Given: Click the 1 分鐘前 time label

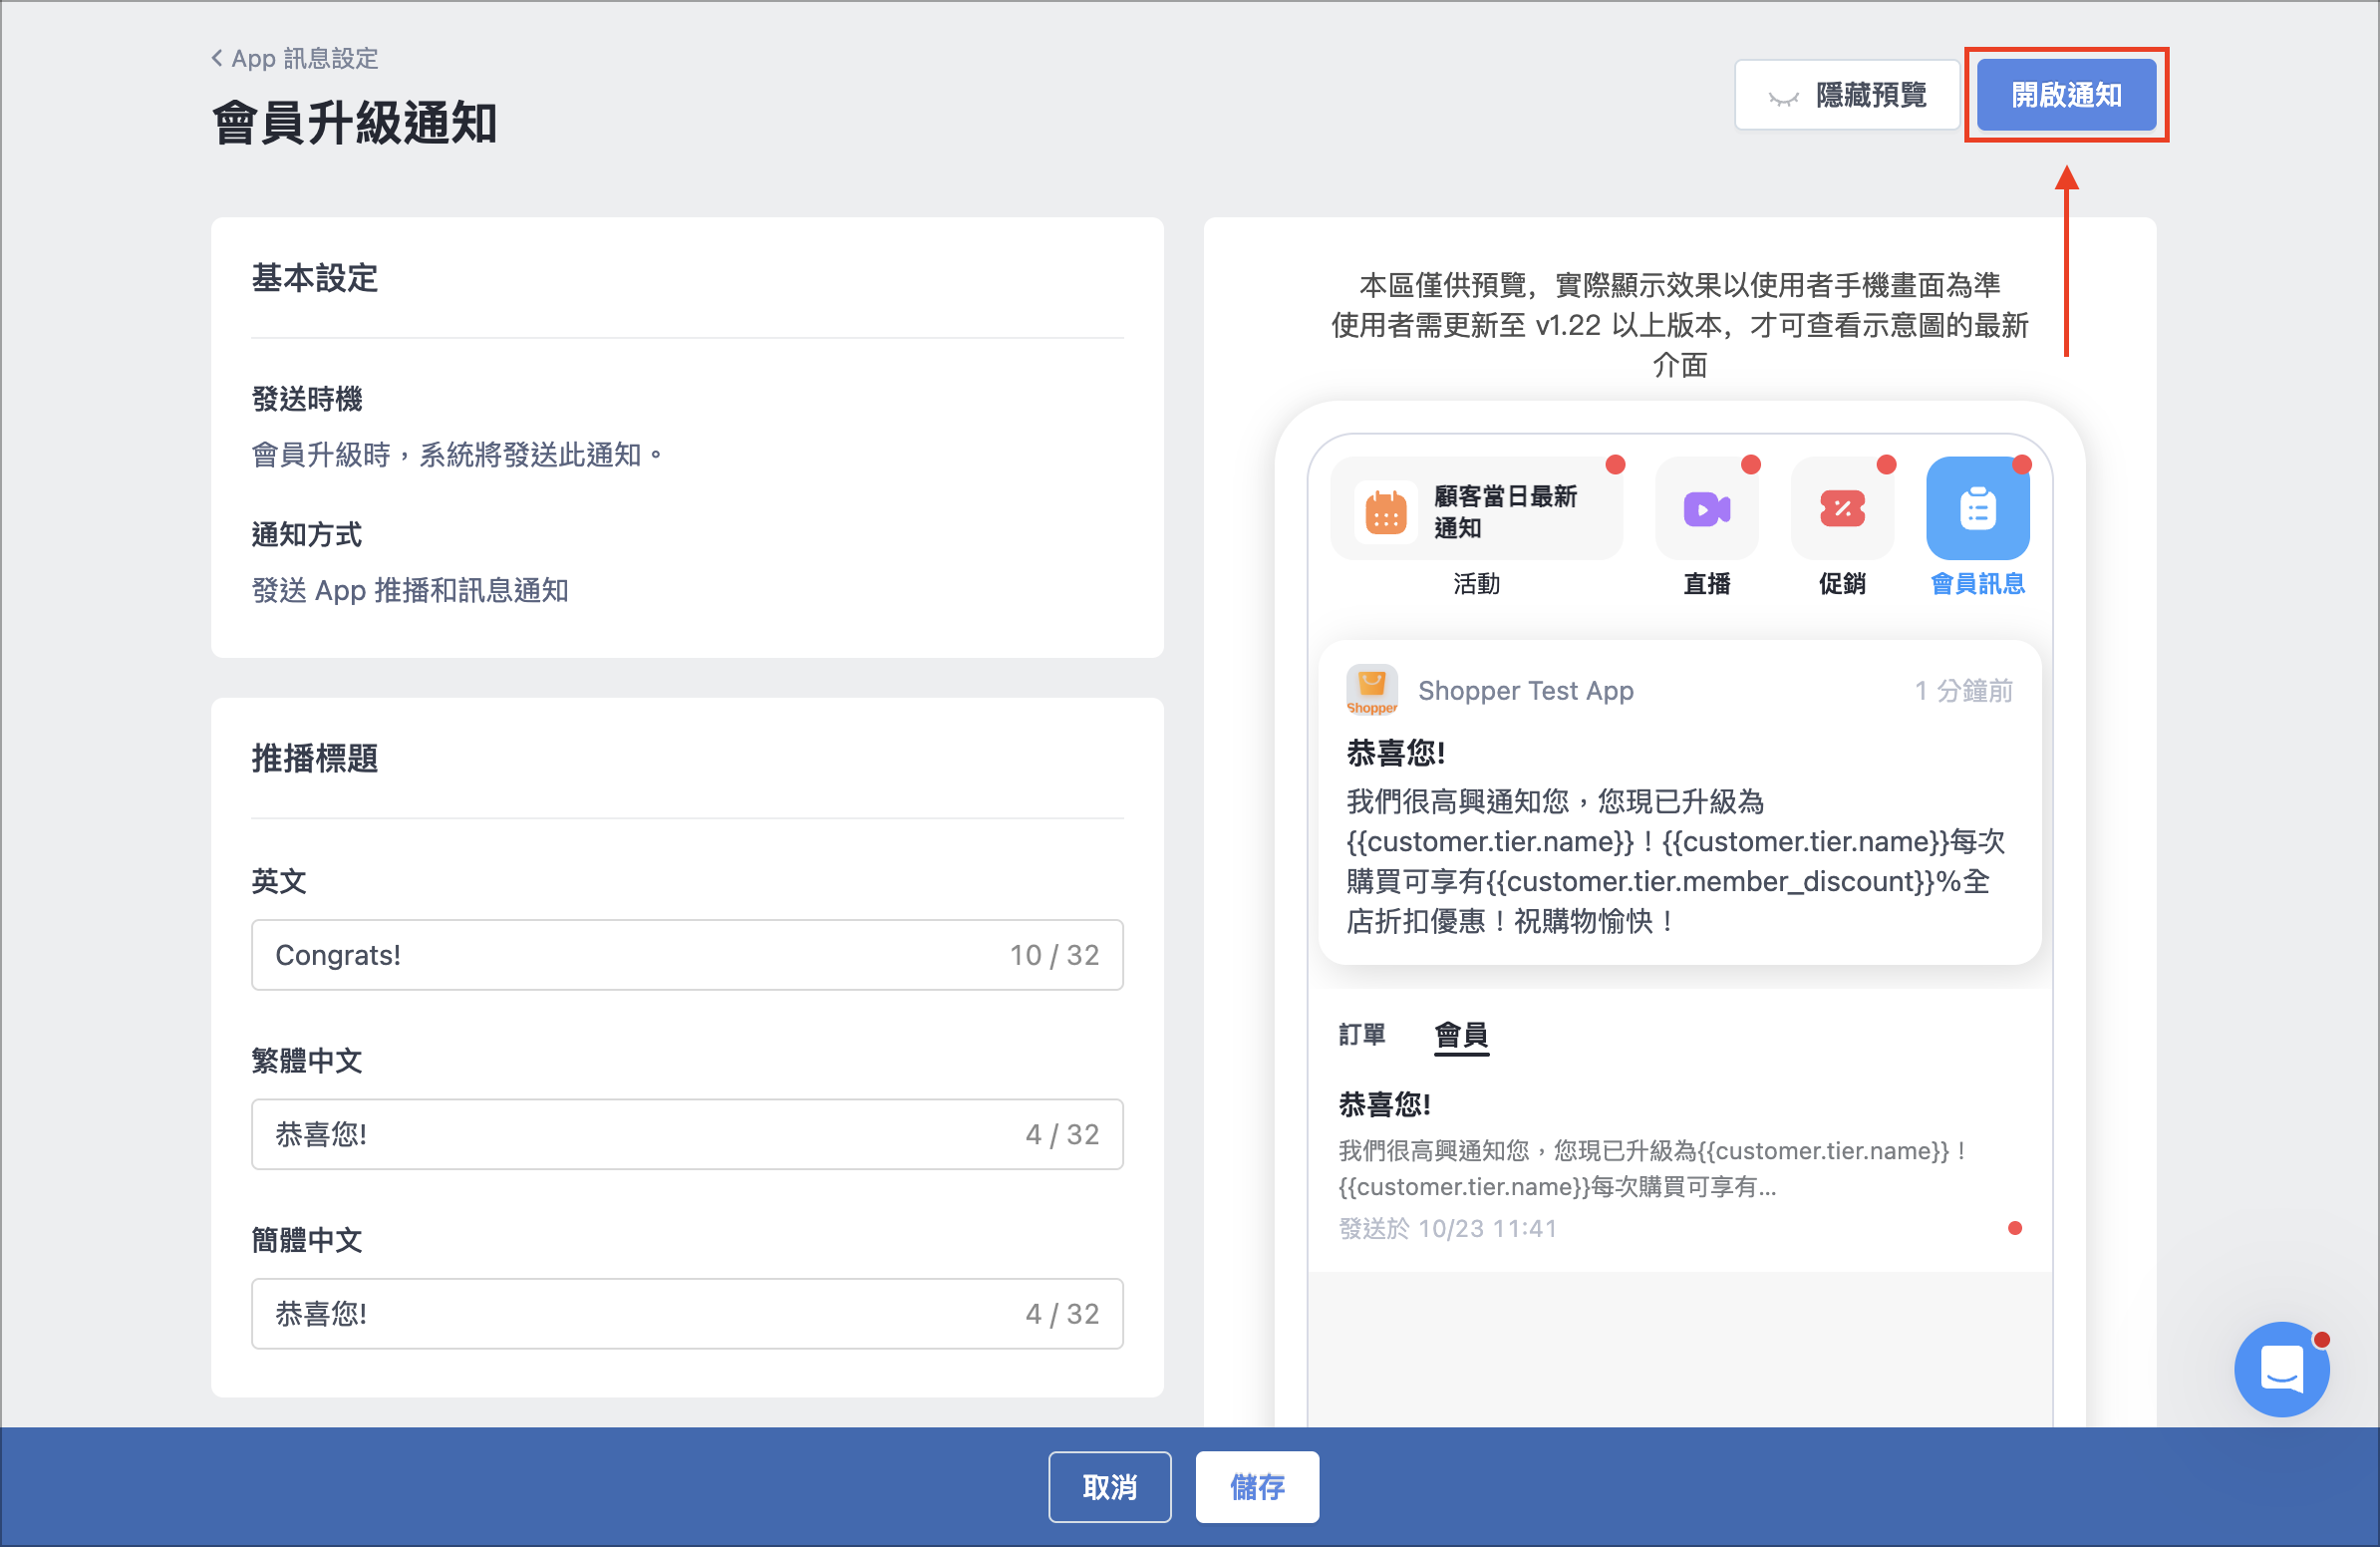Looking at the screenshot, I should coord(1963,691).
